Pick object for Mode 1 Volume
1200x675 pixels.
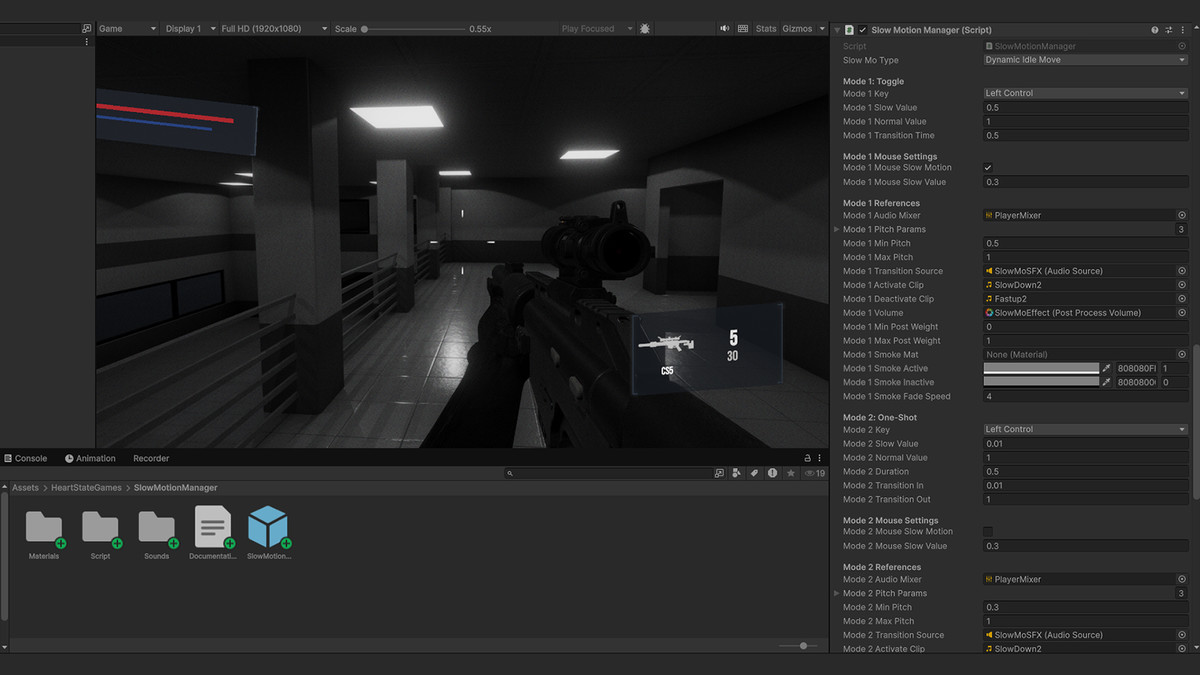tap(1181, 313)
